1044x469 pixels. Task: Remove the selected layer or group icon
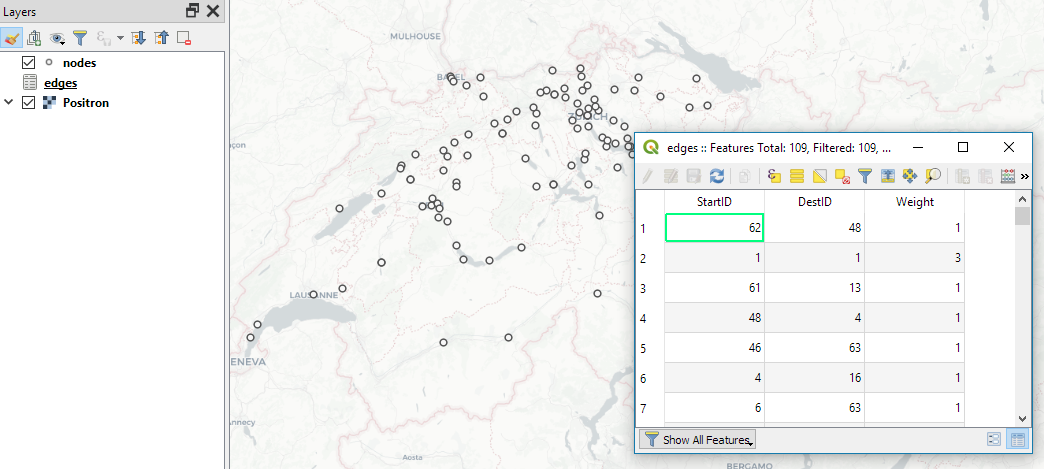point(184,38)
